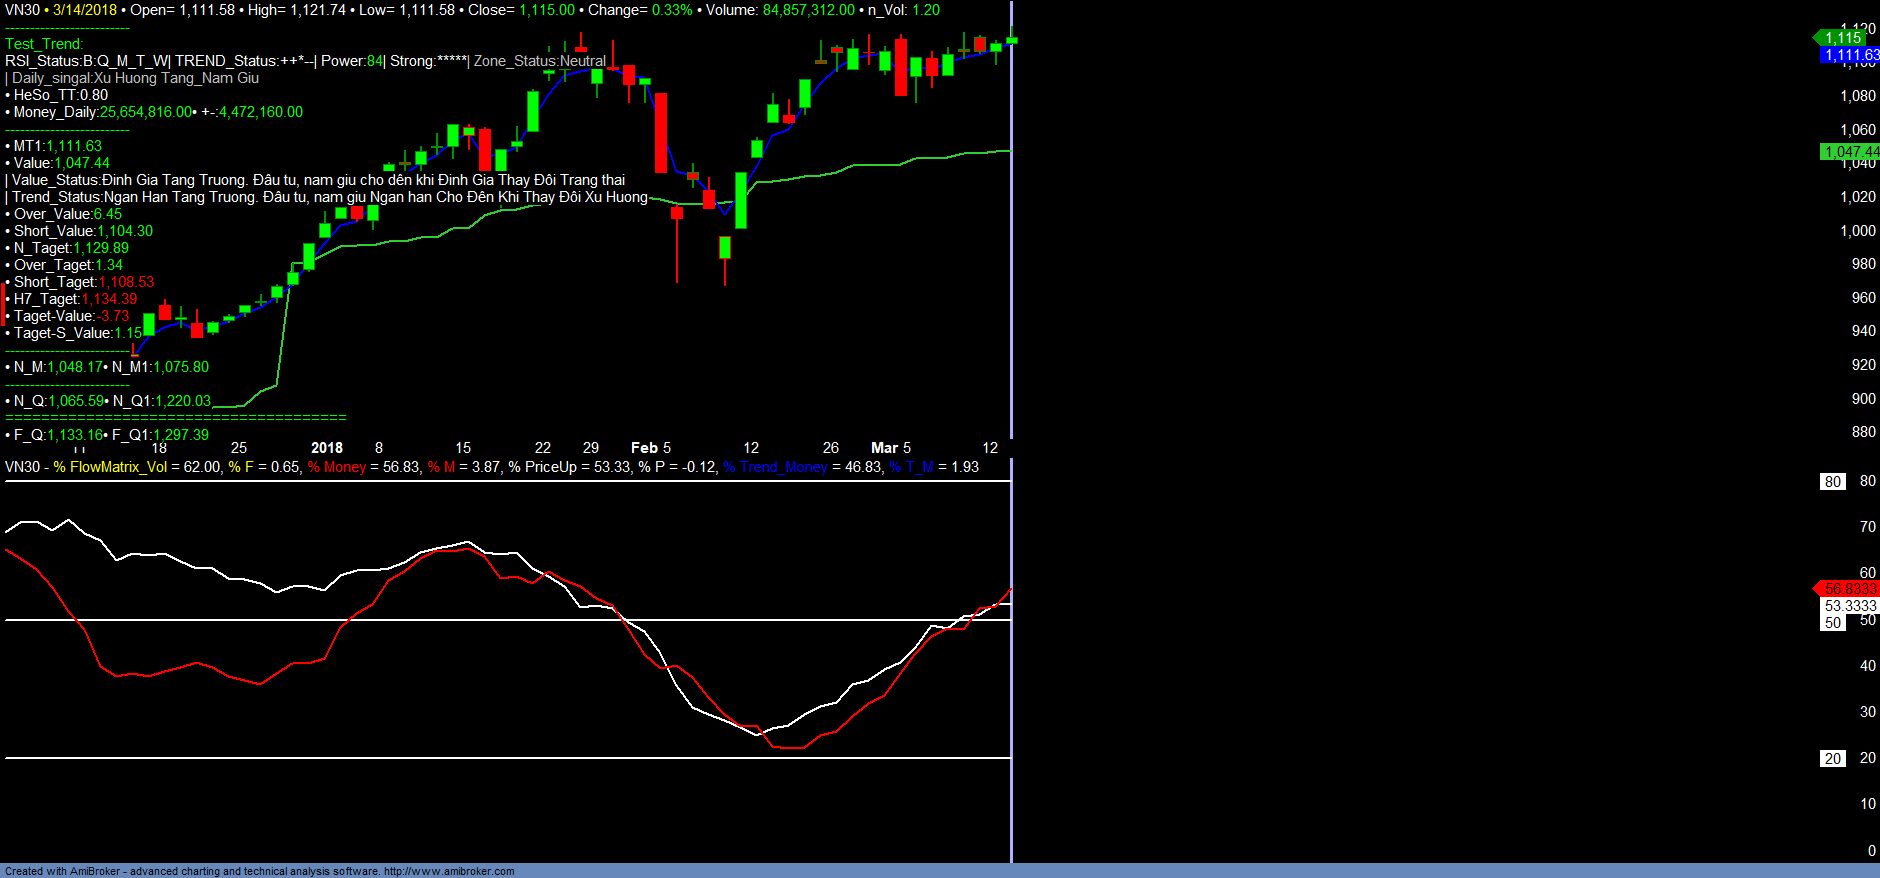1880x878 pixels.
Task: Click the blue % Trend_Money indicator label
Action: tap(775, 467)
